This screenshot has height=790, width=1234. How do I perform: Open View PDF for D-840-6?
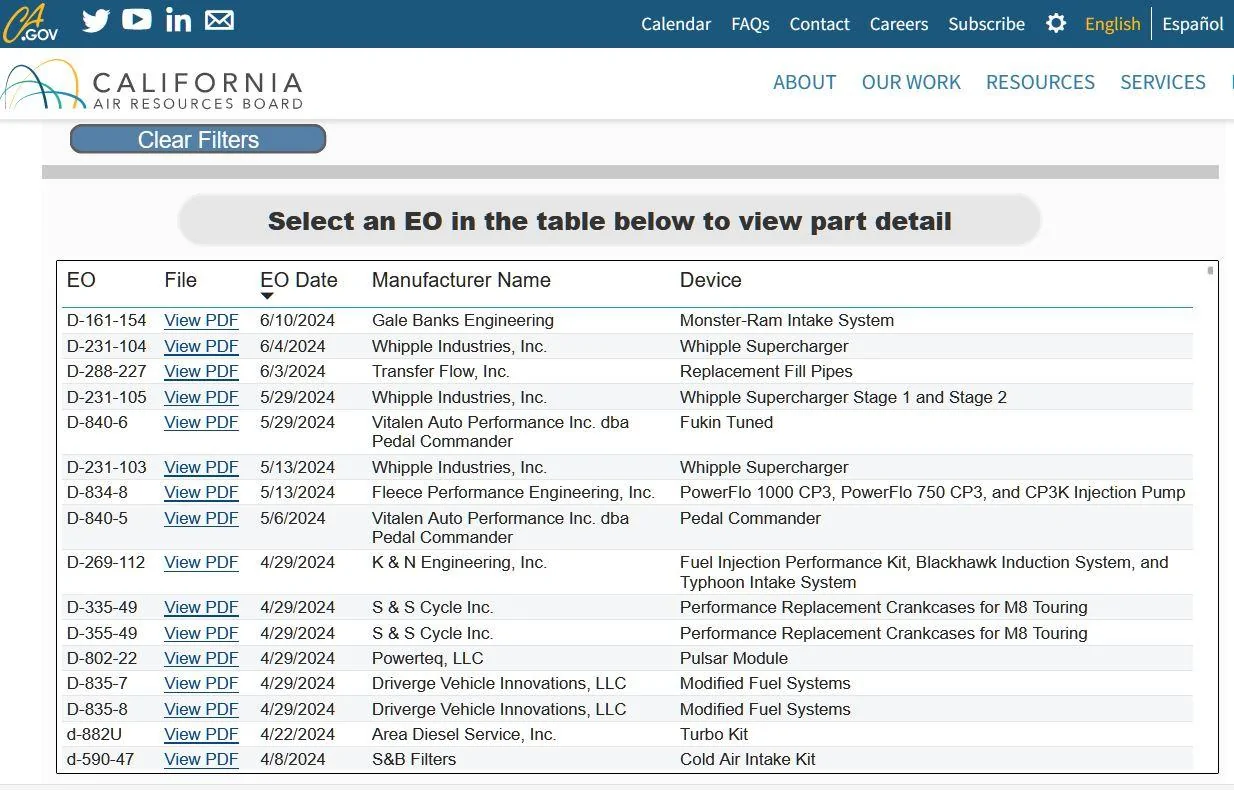pyautogui.click(x=201, y=422)
